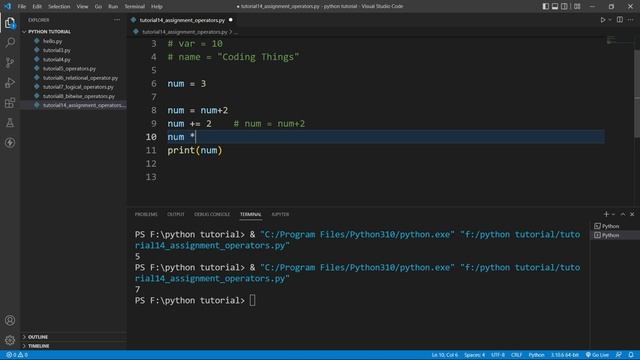This screenshot has height=360, width=640.
Task: Open new terminal launch profile dropdown
Action: (x=613, y=214)
